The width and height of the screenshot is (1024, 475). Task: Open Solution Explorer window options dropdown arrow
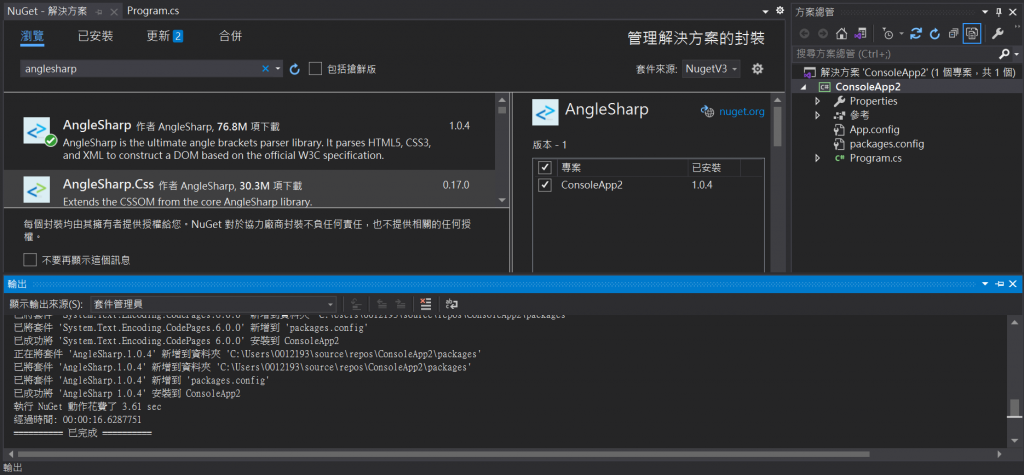point(985,12)
